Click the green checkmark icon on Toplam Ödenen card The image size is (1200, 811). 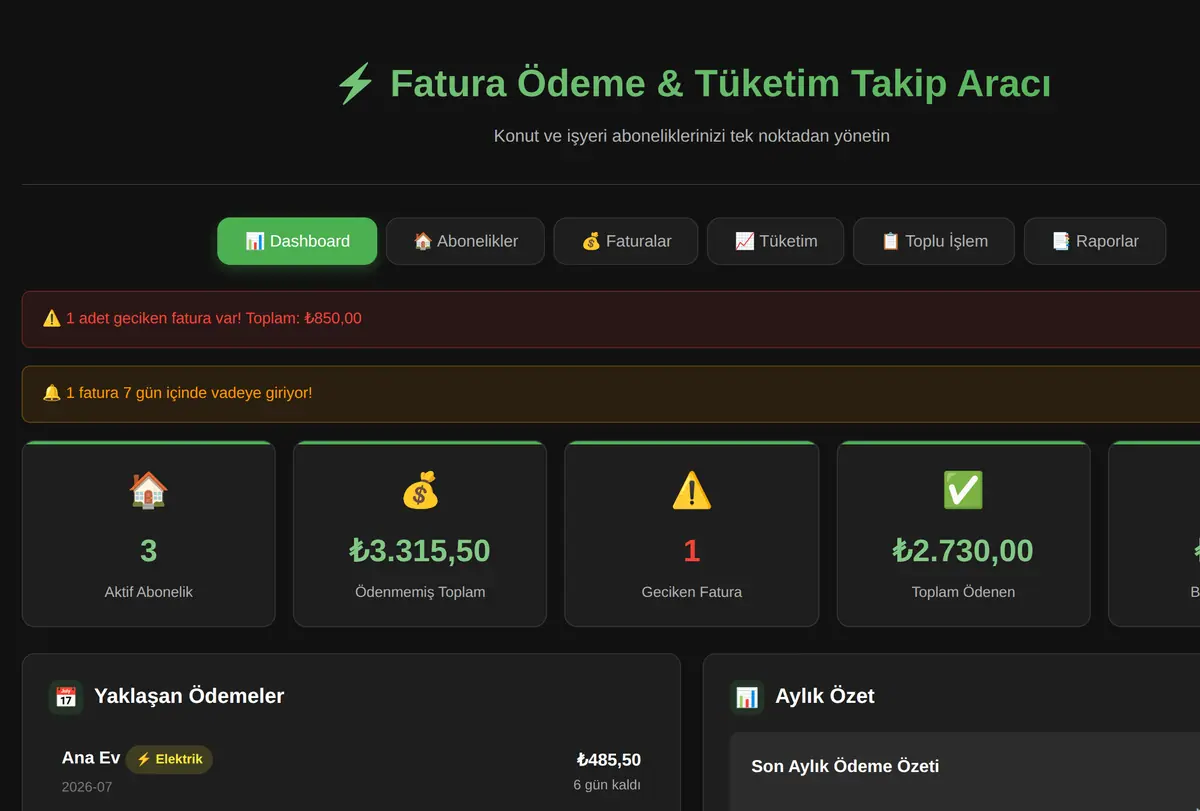(963, 490)
